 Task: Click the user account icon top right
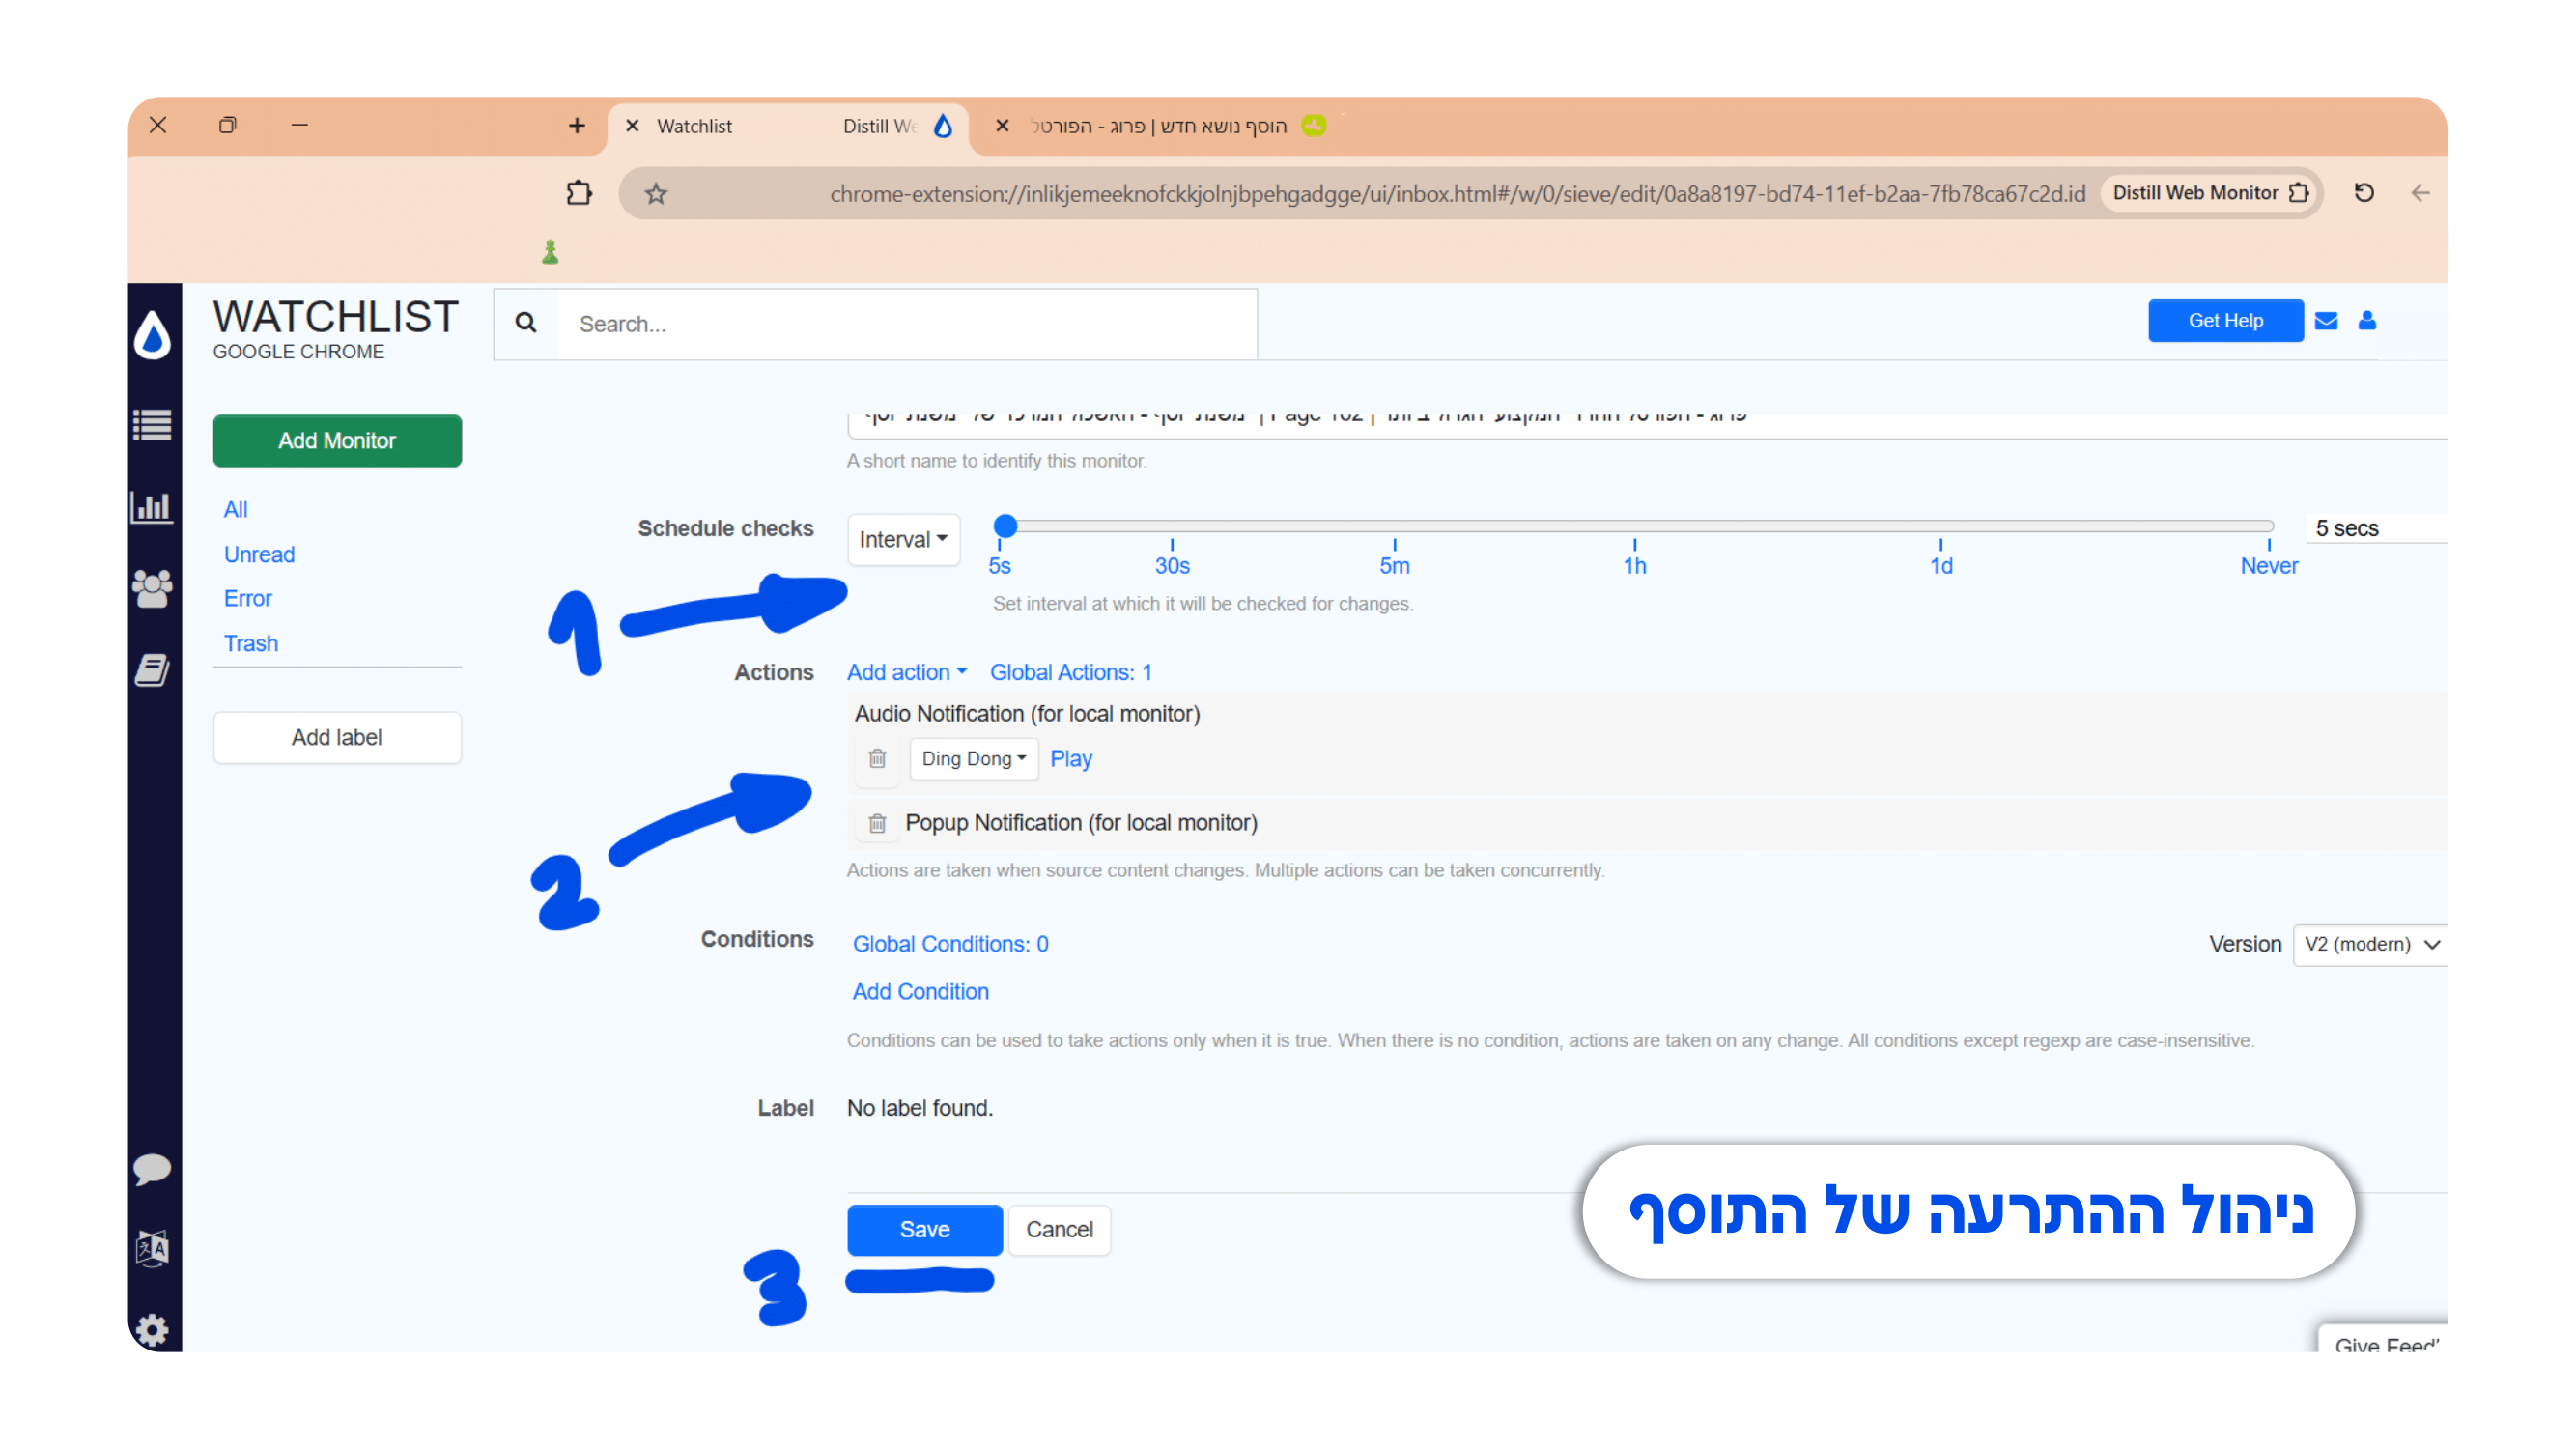(2368, 320)
